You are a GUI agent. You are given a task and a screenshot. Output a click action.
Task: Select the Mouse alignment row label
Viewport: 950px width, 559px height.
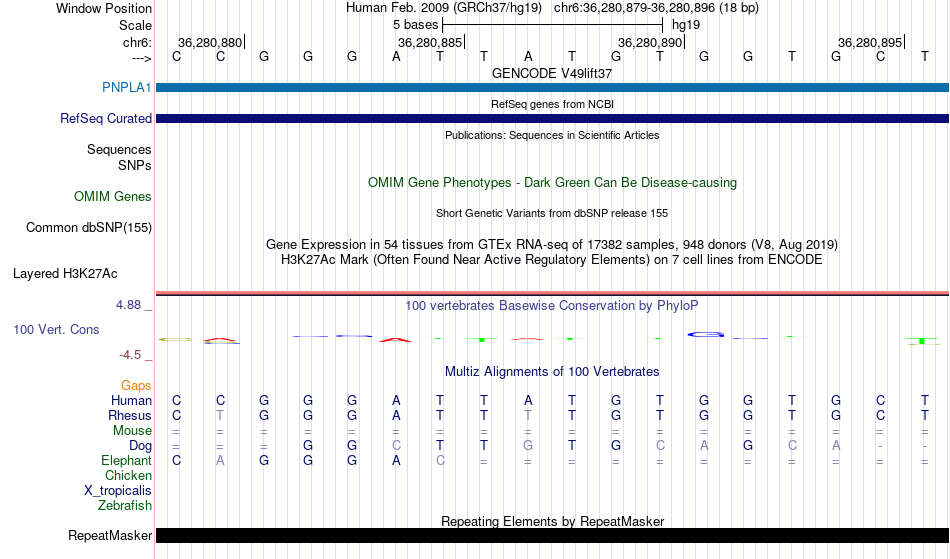[x=132, y=430]
